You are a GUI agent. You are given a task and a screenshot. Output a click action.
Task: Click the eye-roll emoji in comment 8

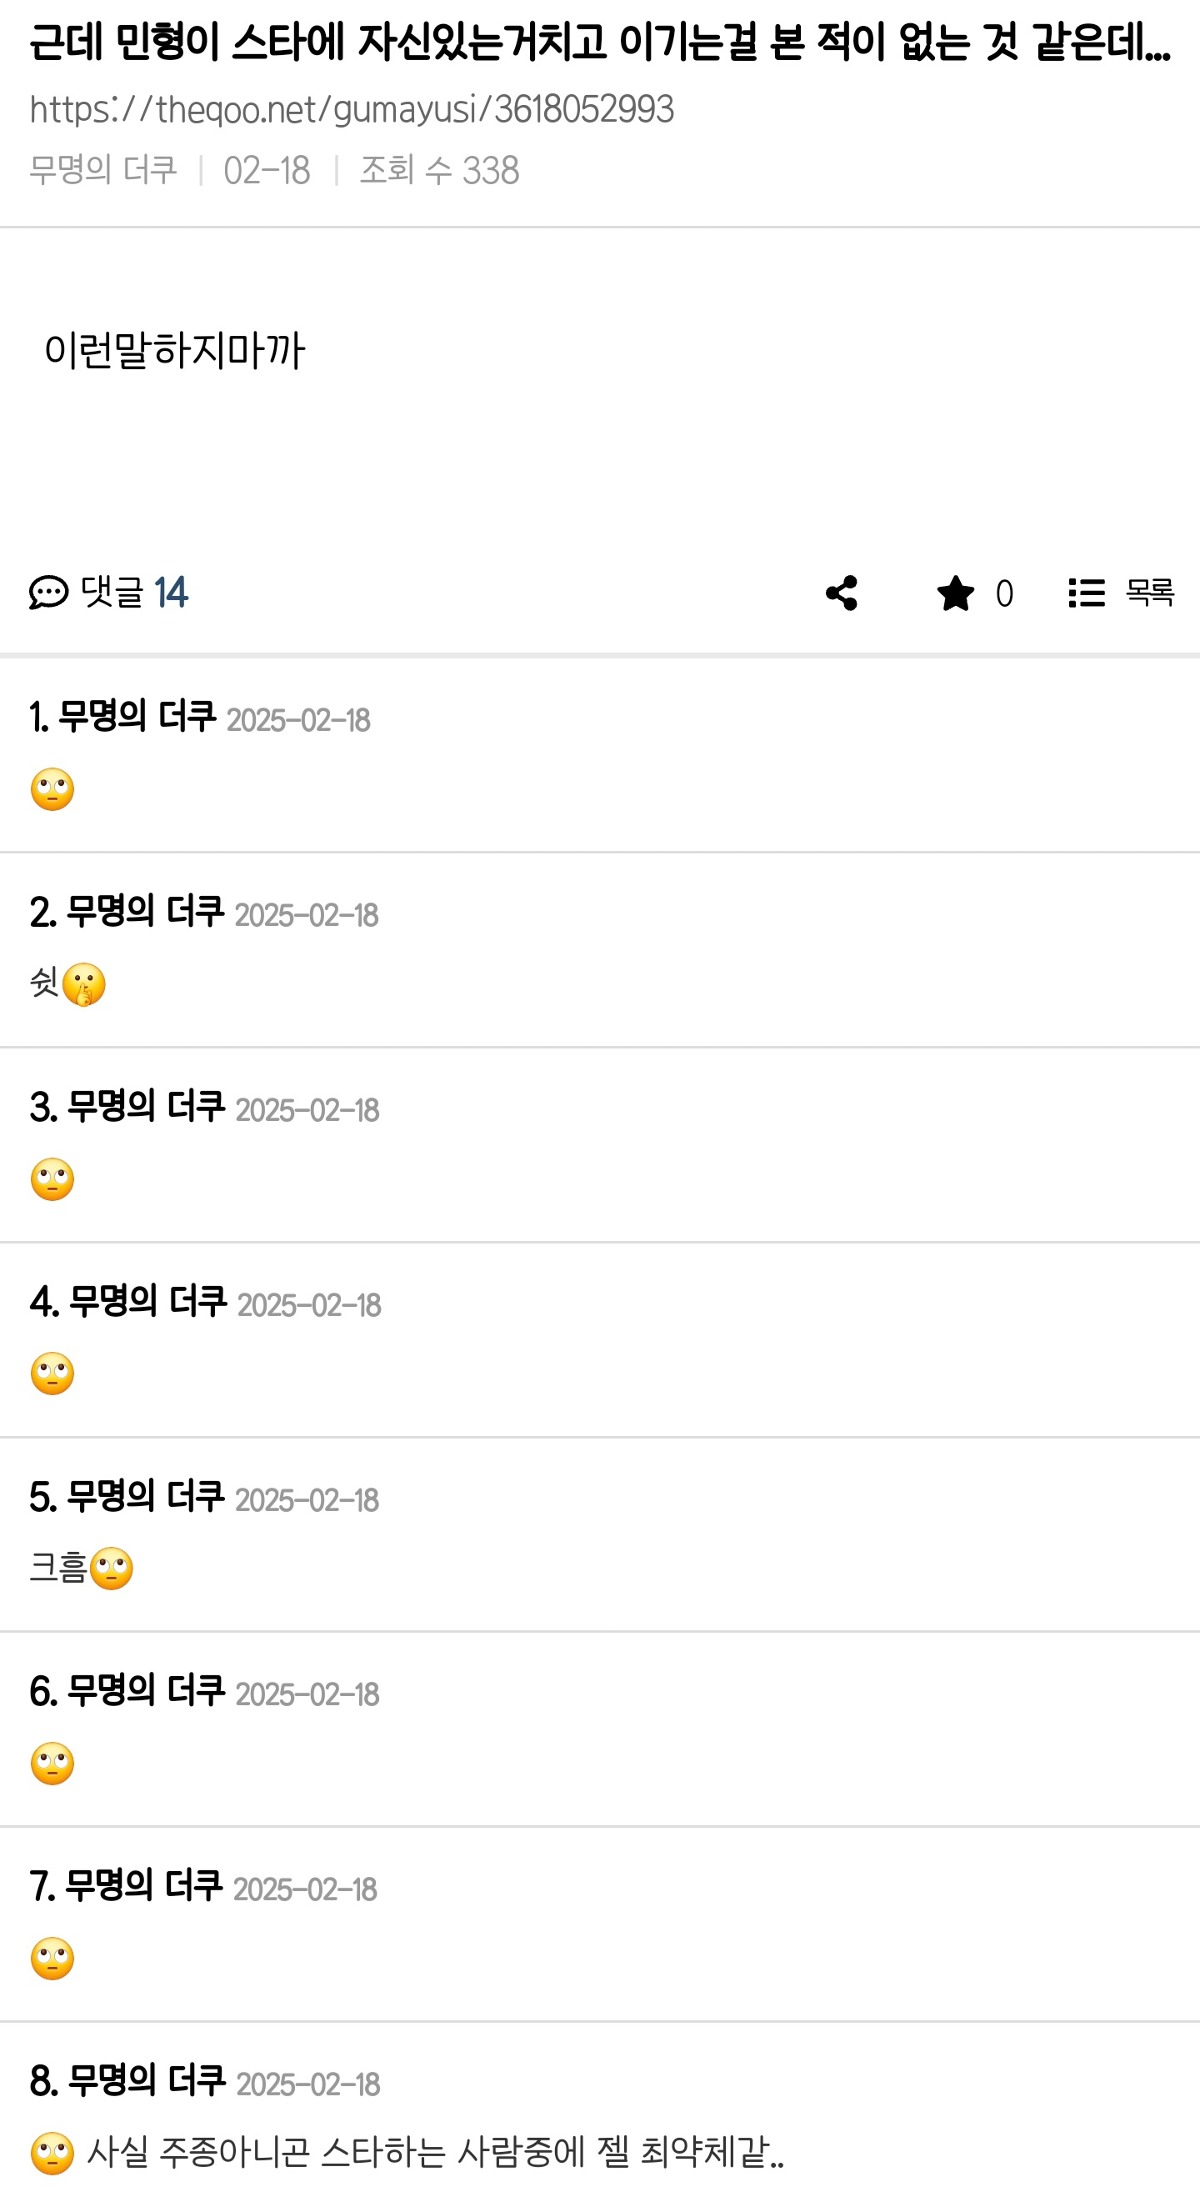point(53,2153)
